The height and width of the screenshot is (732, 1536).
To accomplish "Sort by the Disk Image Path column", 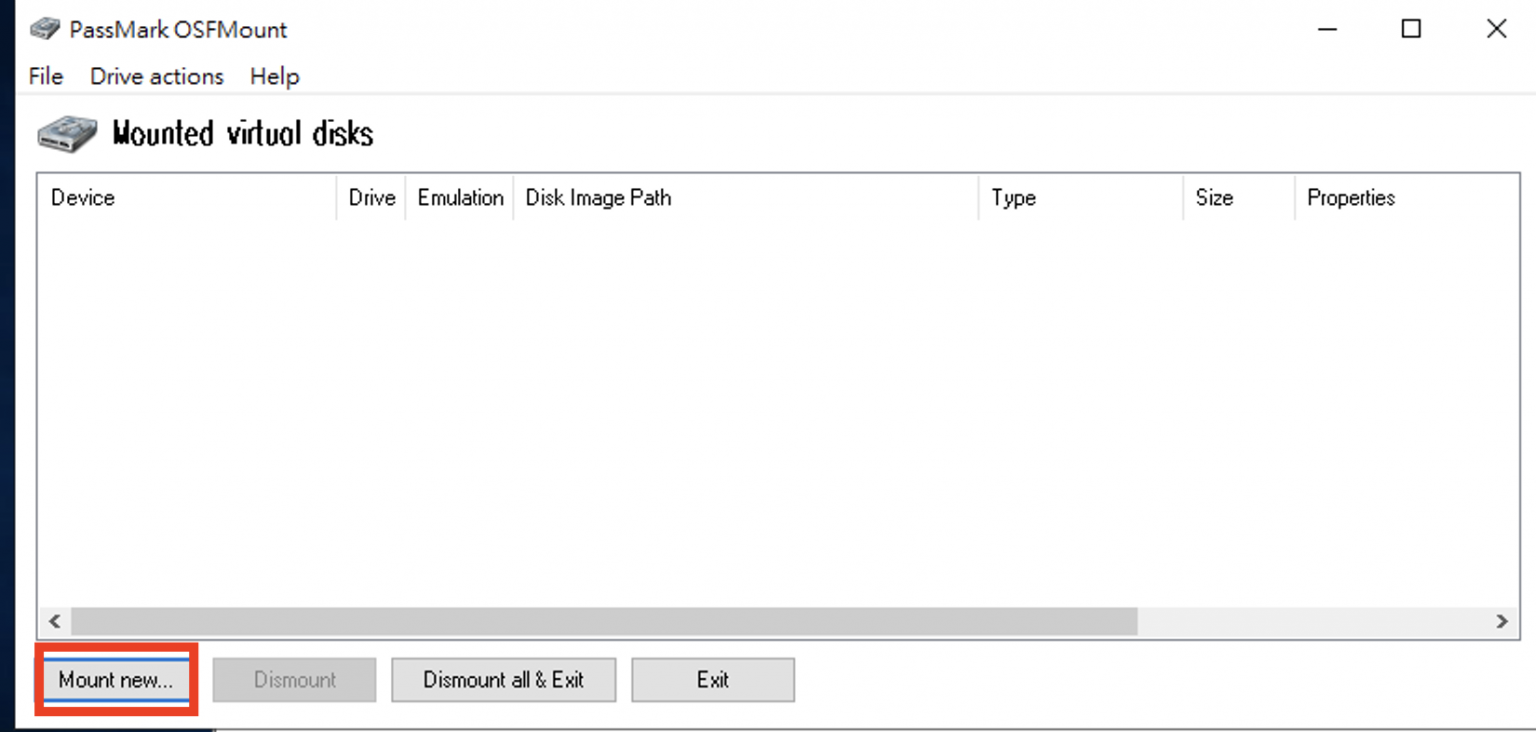I will click(x=745, y=198).
